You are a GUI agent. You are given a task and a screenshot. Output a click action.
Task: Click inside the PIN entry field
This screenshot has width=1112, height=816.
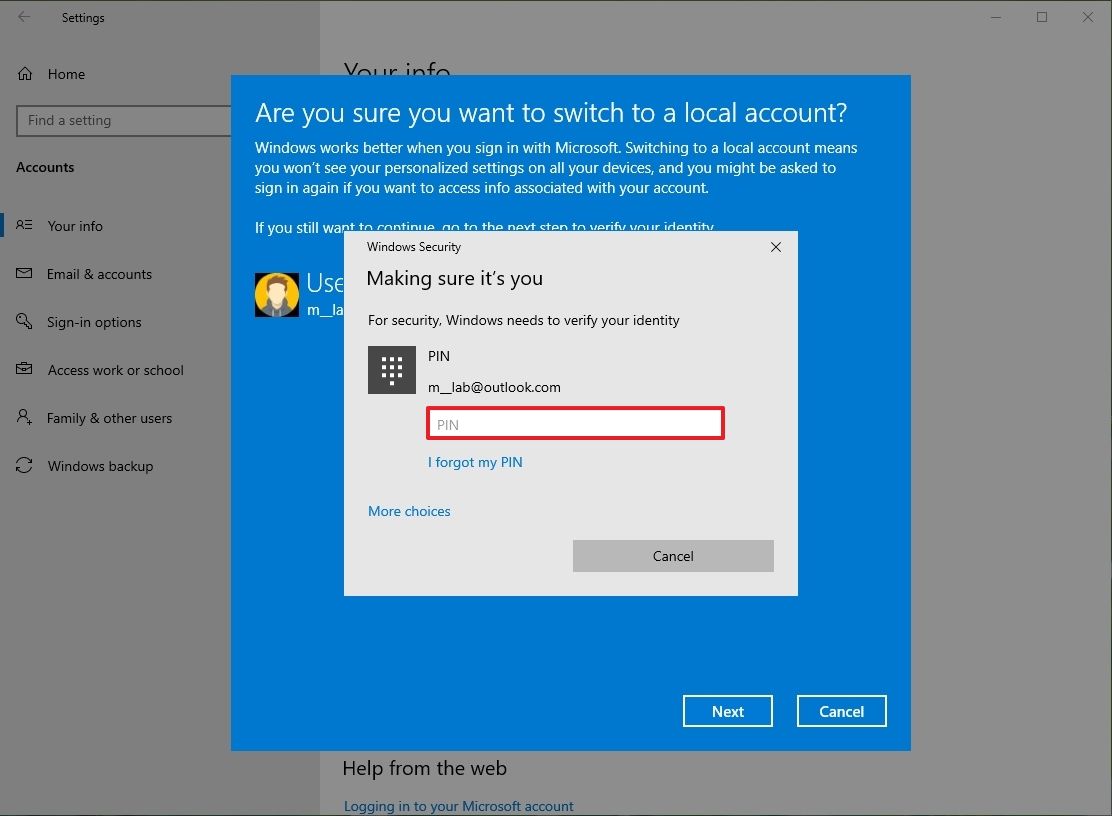coord(575,423)
